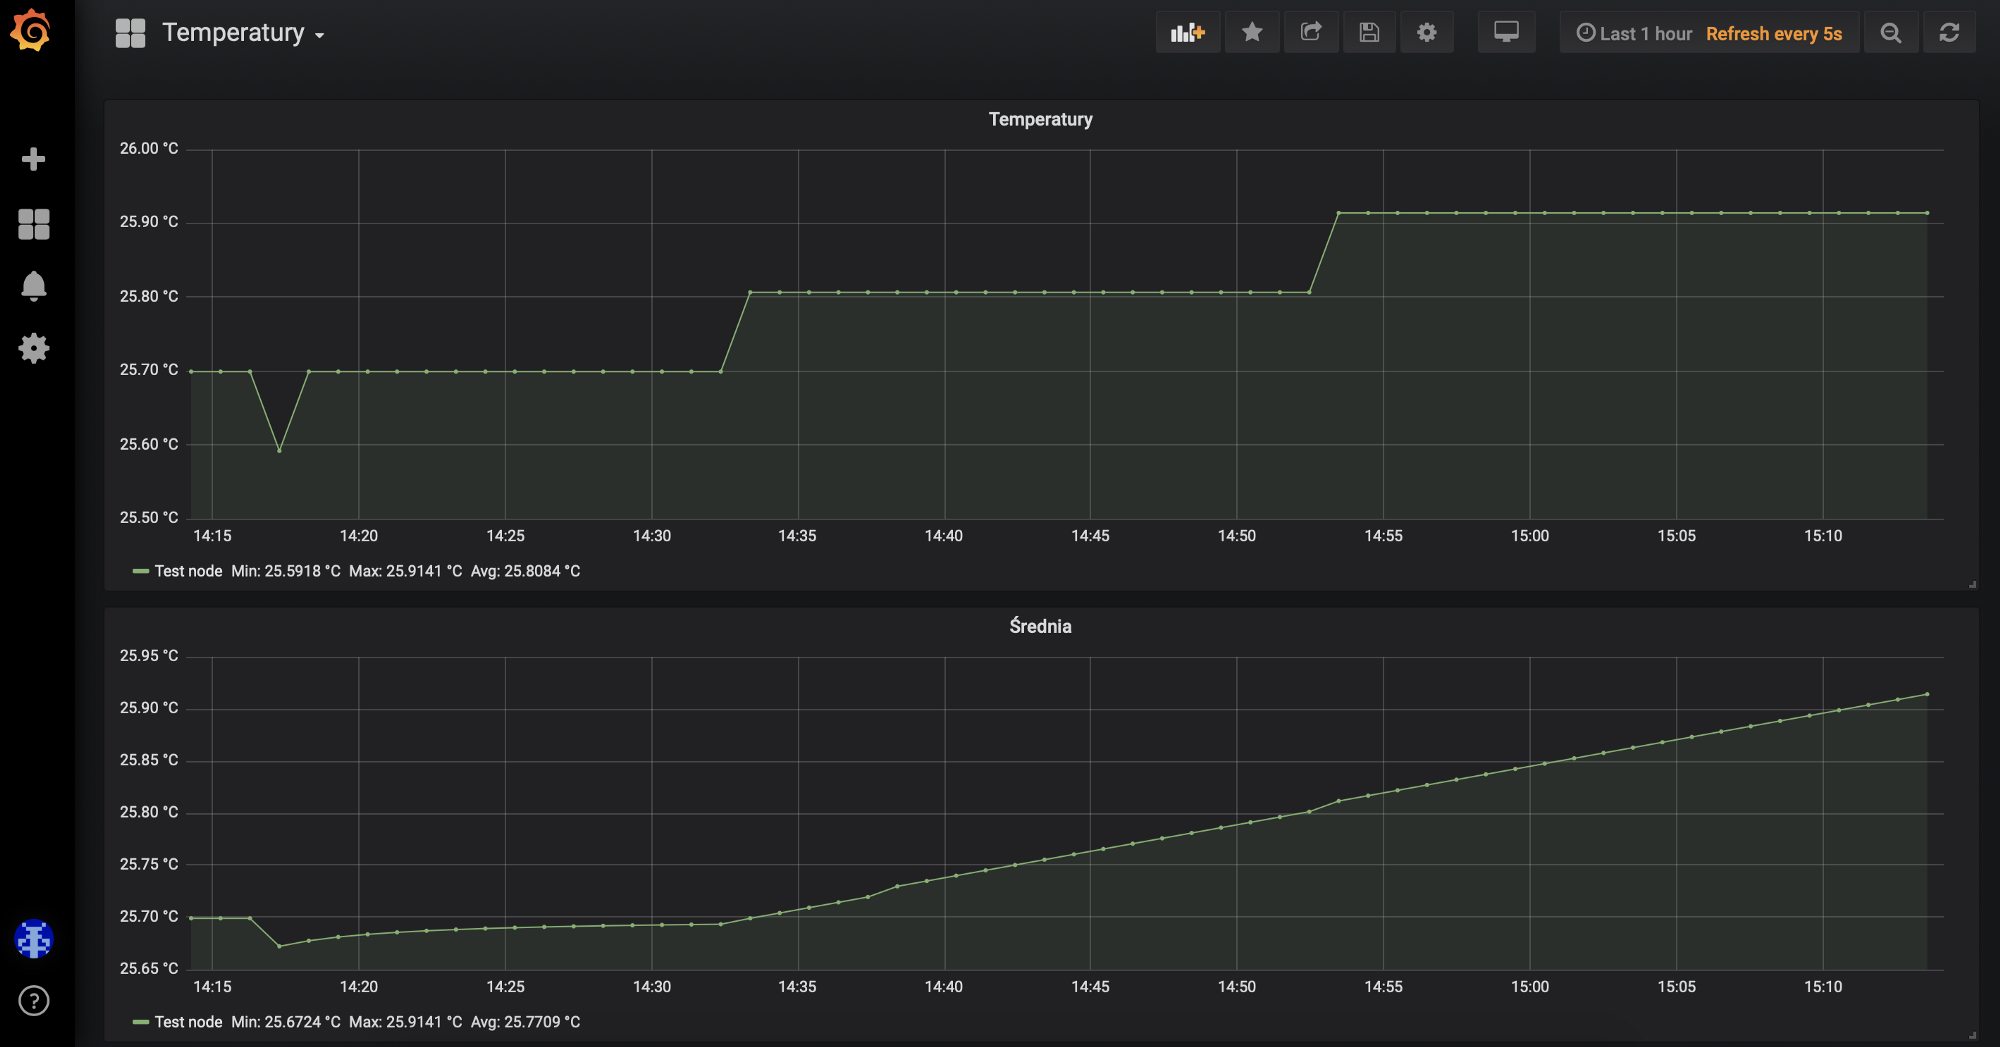
Task: Click the Add panel icon
Action: pyautogui.click(x=1188, y=33)
